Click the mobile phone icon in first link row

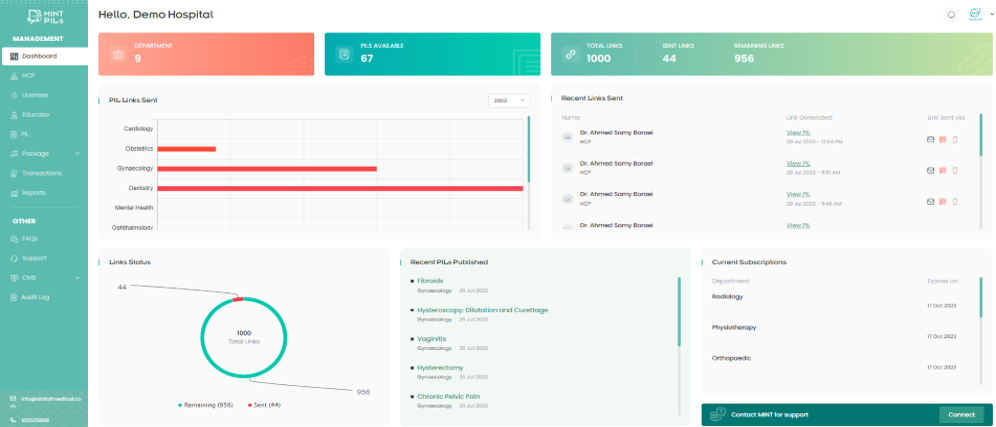(x=954, y=139)
